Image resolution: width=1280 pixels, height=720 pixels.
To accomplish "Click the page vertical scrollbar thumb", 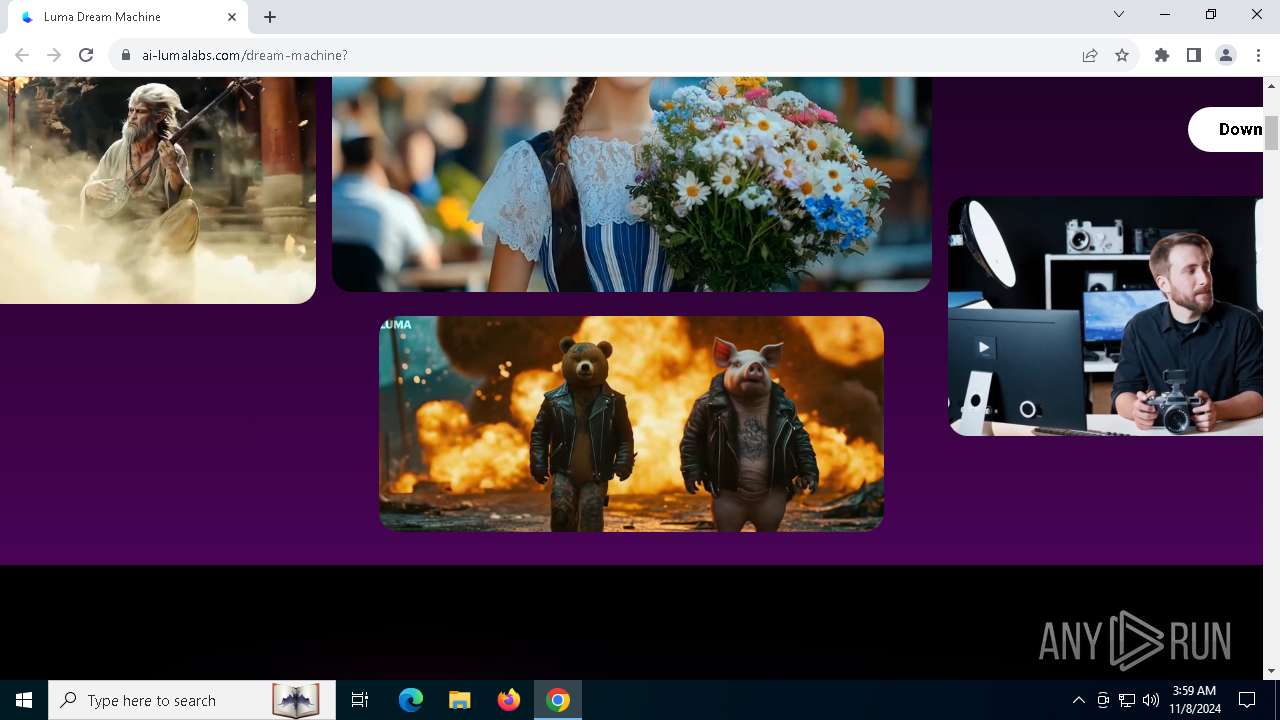I will (1272, 133).
